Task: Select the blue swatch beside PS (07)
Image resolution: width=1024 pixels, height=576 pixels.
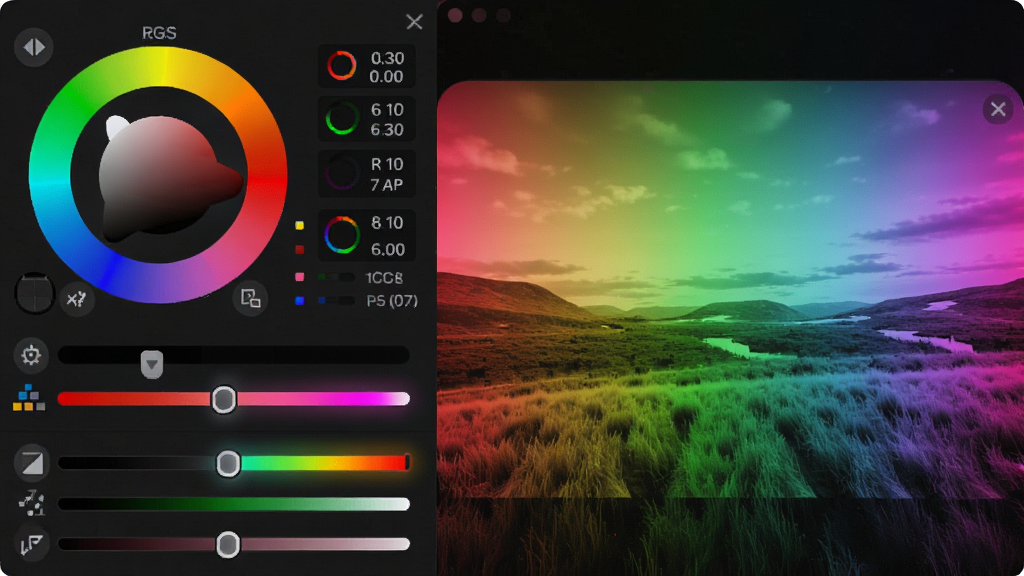Action: [300, 300]
